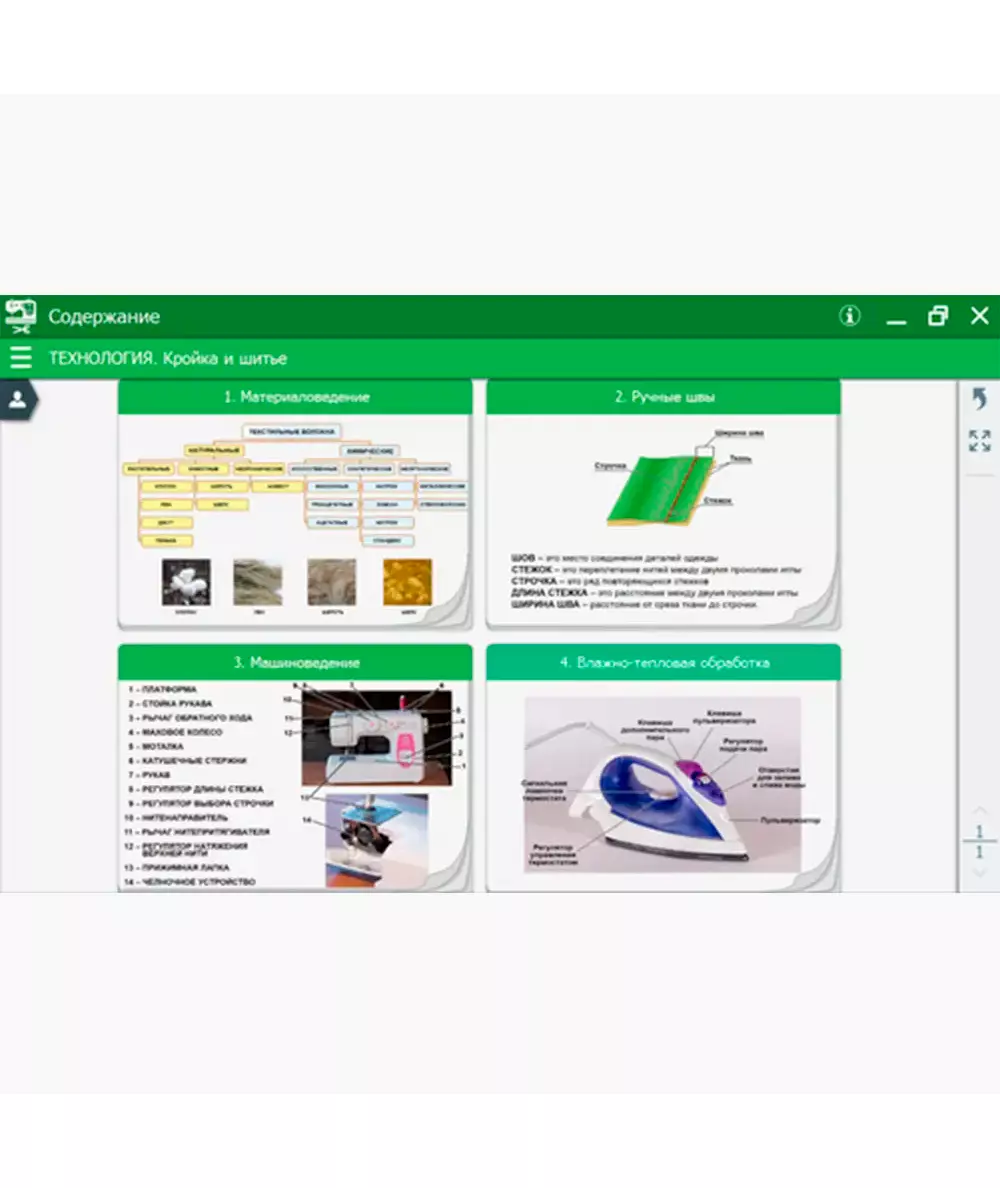Click the ТЕХНОЛОГИЯ. Кройка и шитье title
The image size is (1000, 1188).
[168, 358]
